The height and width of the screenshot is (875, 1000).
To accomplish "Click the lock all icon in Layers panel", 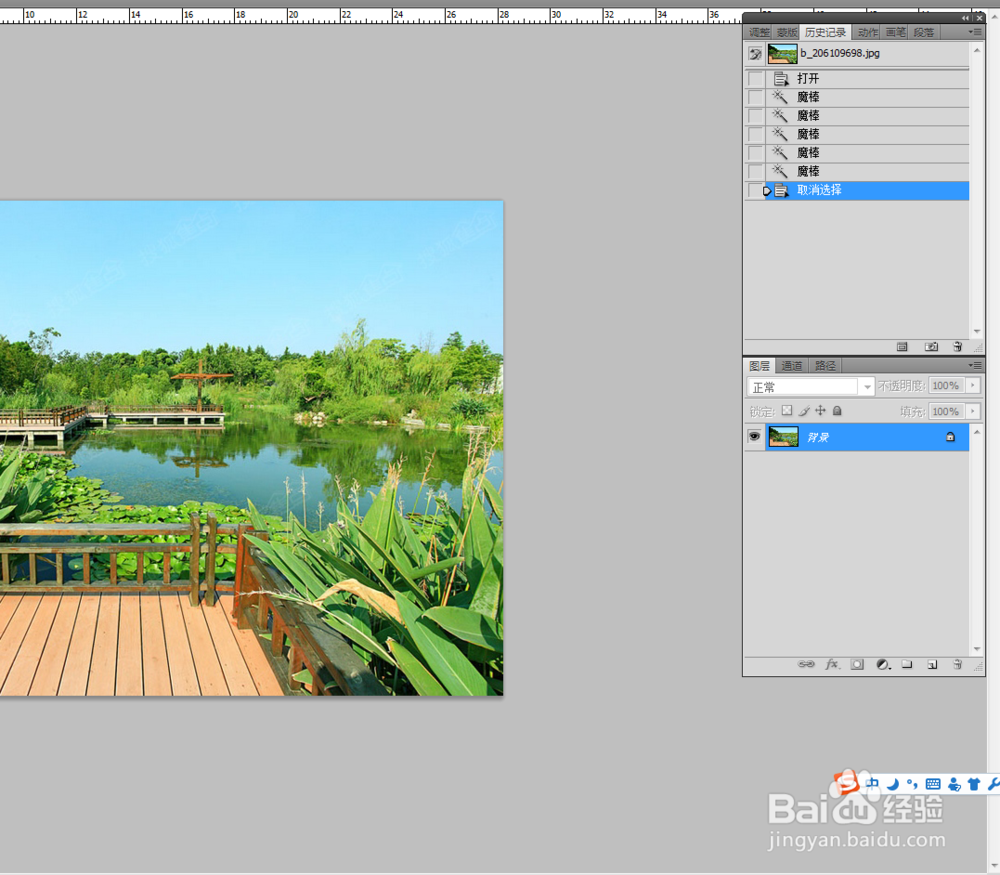I will 837,411.
